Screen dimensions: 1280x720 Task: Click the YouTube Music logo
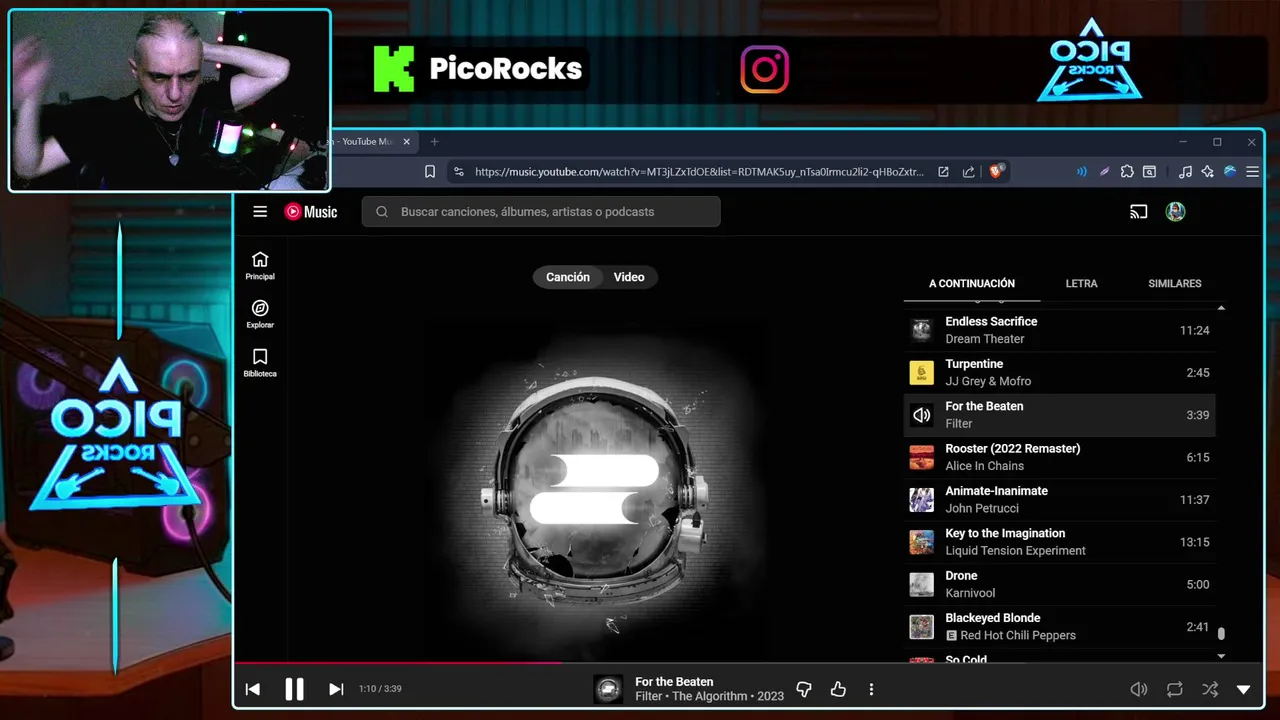coord(311,211)
